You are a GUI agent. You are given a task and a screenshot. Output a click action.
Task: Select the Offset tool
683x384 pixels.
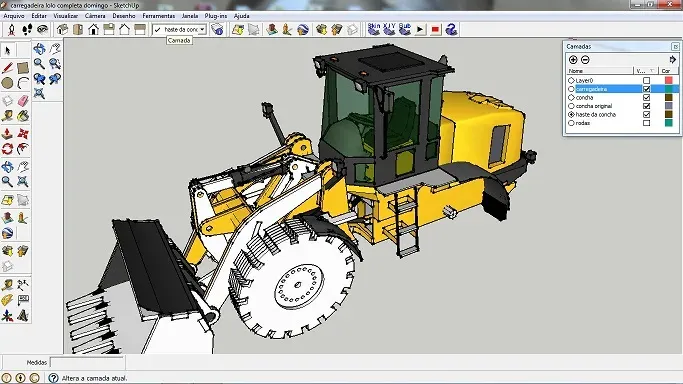23,149
